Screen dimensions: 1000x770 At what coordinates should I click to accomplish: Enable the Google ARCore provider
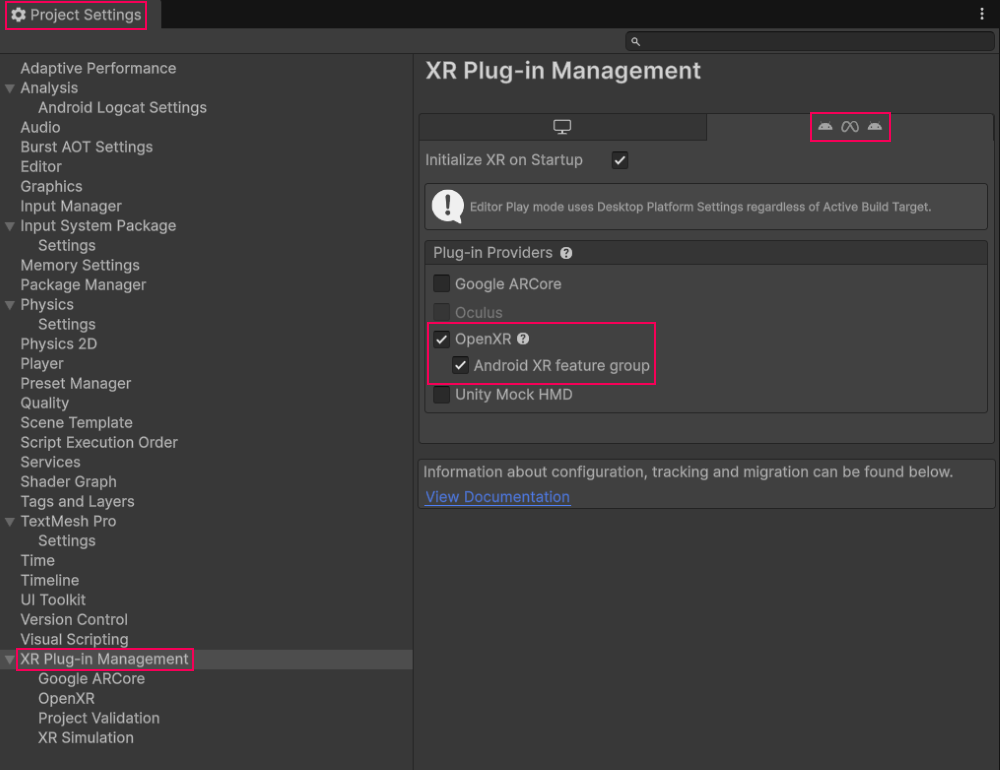(441, 283)
